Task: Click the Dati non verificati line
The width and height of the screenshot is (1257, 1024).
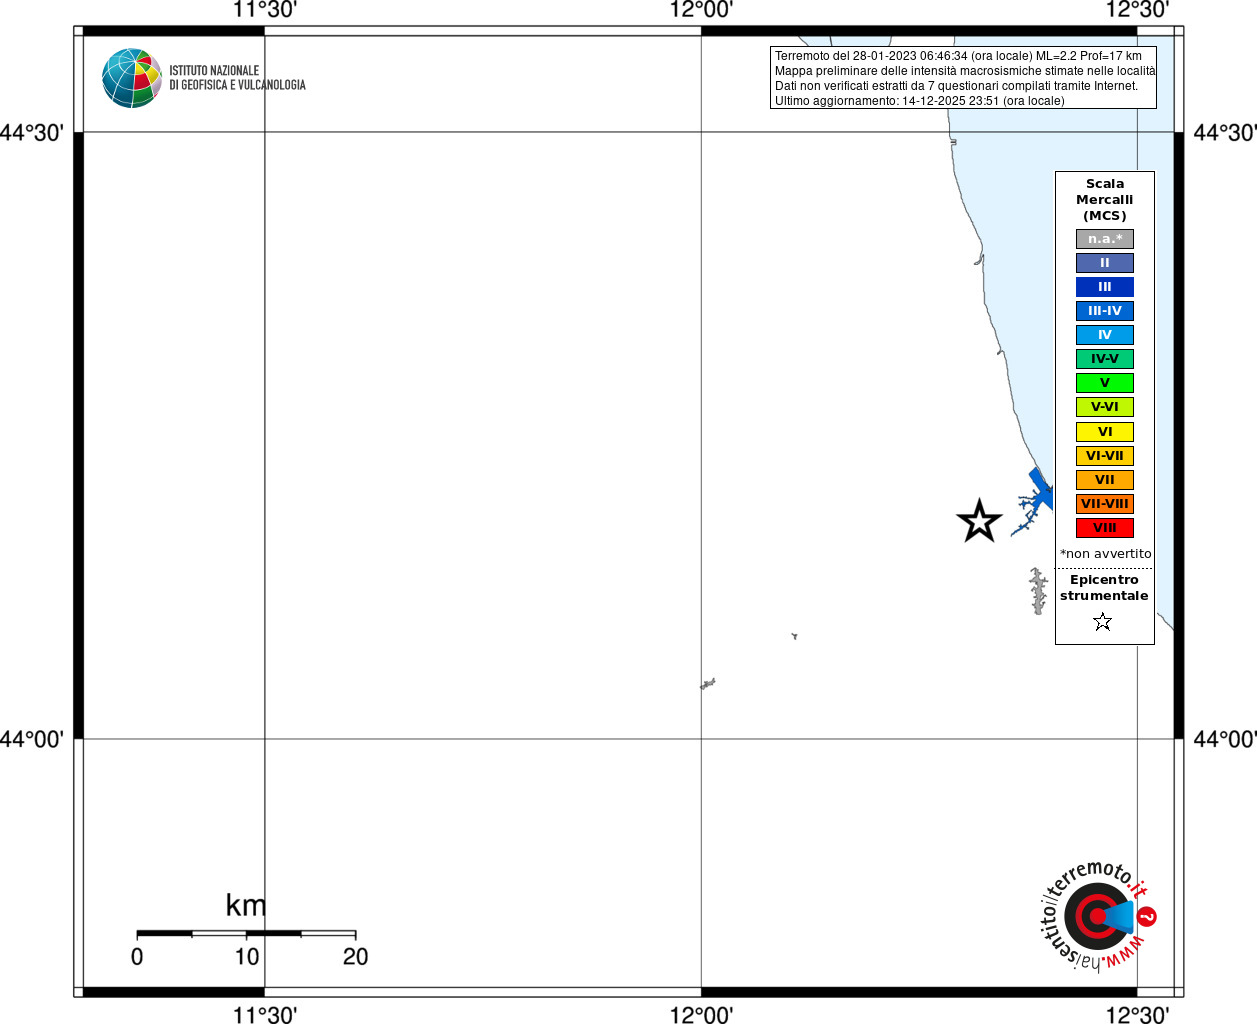Action: pos(956,86)
